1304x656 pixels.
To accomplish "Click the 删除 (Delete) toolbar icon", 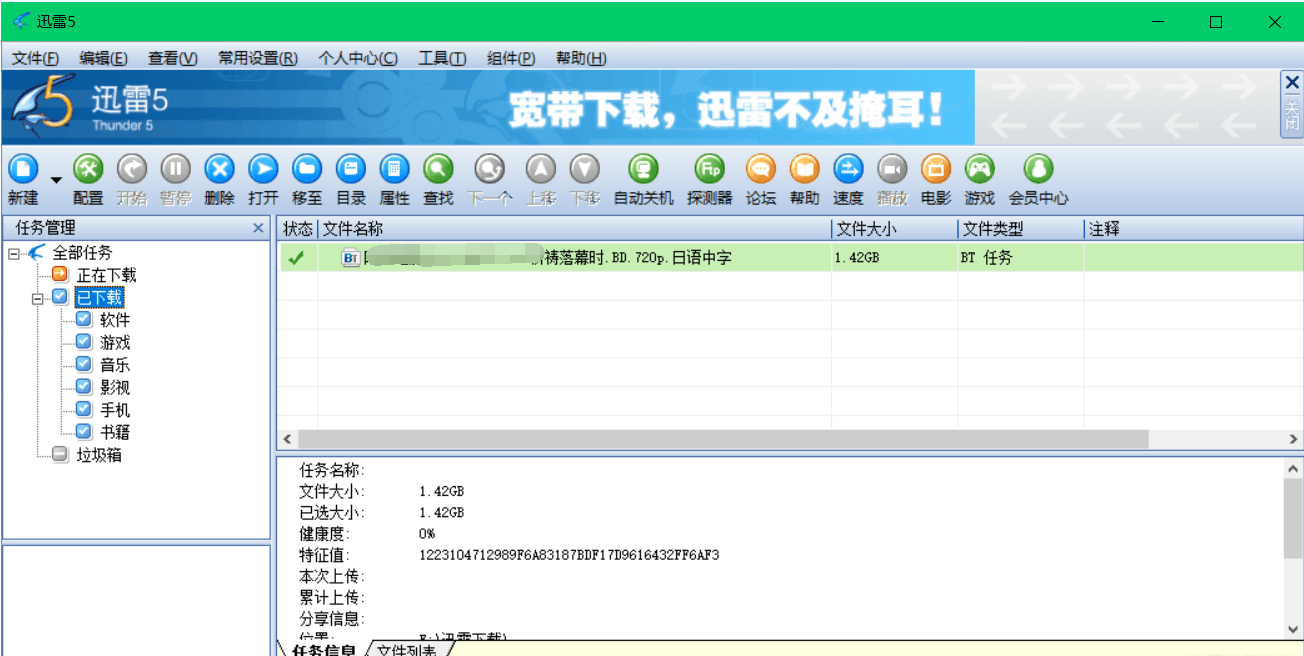I will tap(219, 169).
